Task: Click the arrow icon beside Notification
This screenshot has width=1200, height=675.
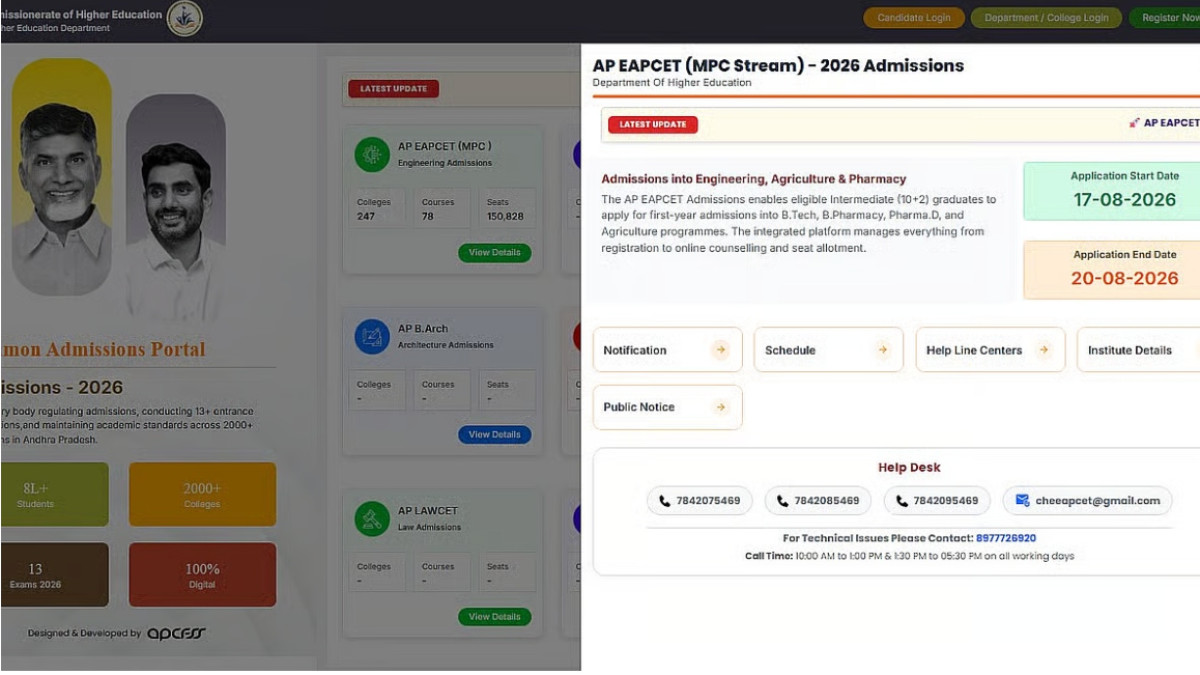Action: 720,350
